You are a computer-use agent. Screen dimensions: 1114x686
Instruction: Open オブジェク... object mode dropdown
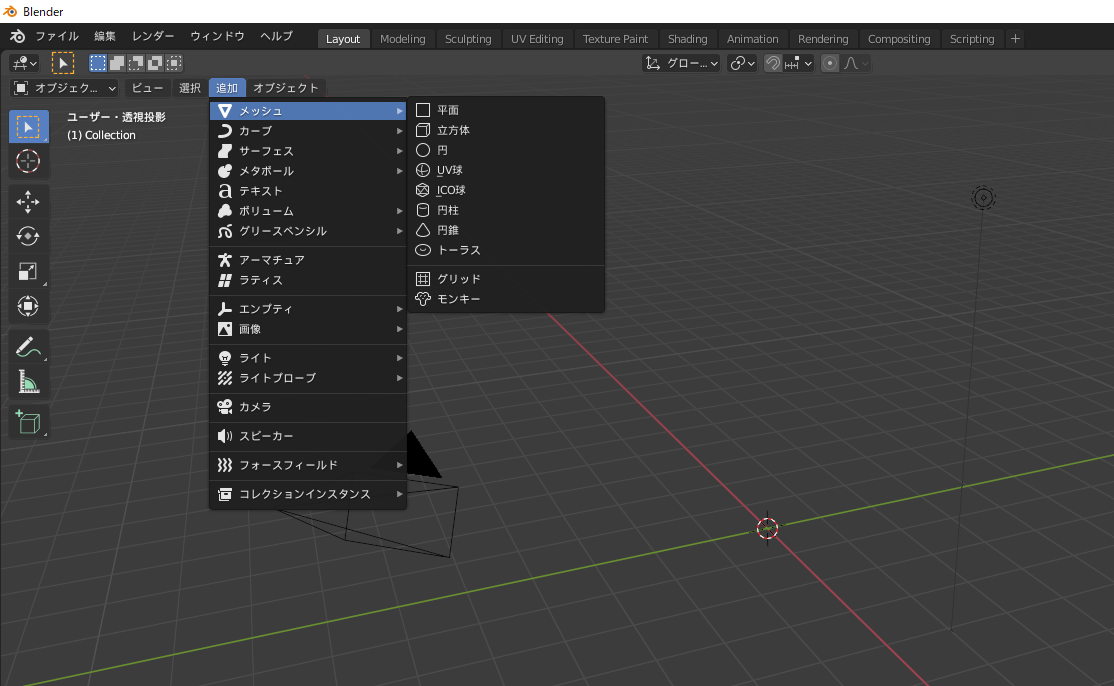[x=65, y=88]
